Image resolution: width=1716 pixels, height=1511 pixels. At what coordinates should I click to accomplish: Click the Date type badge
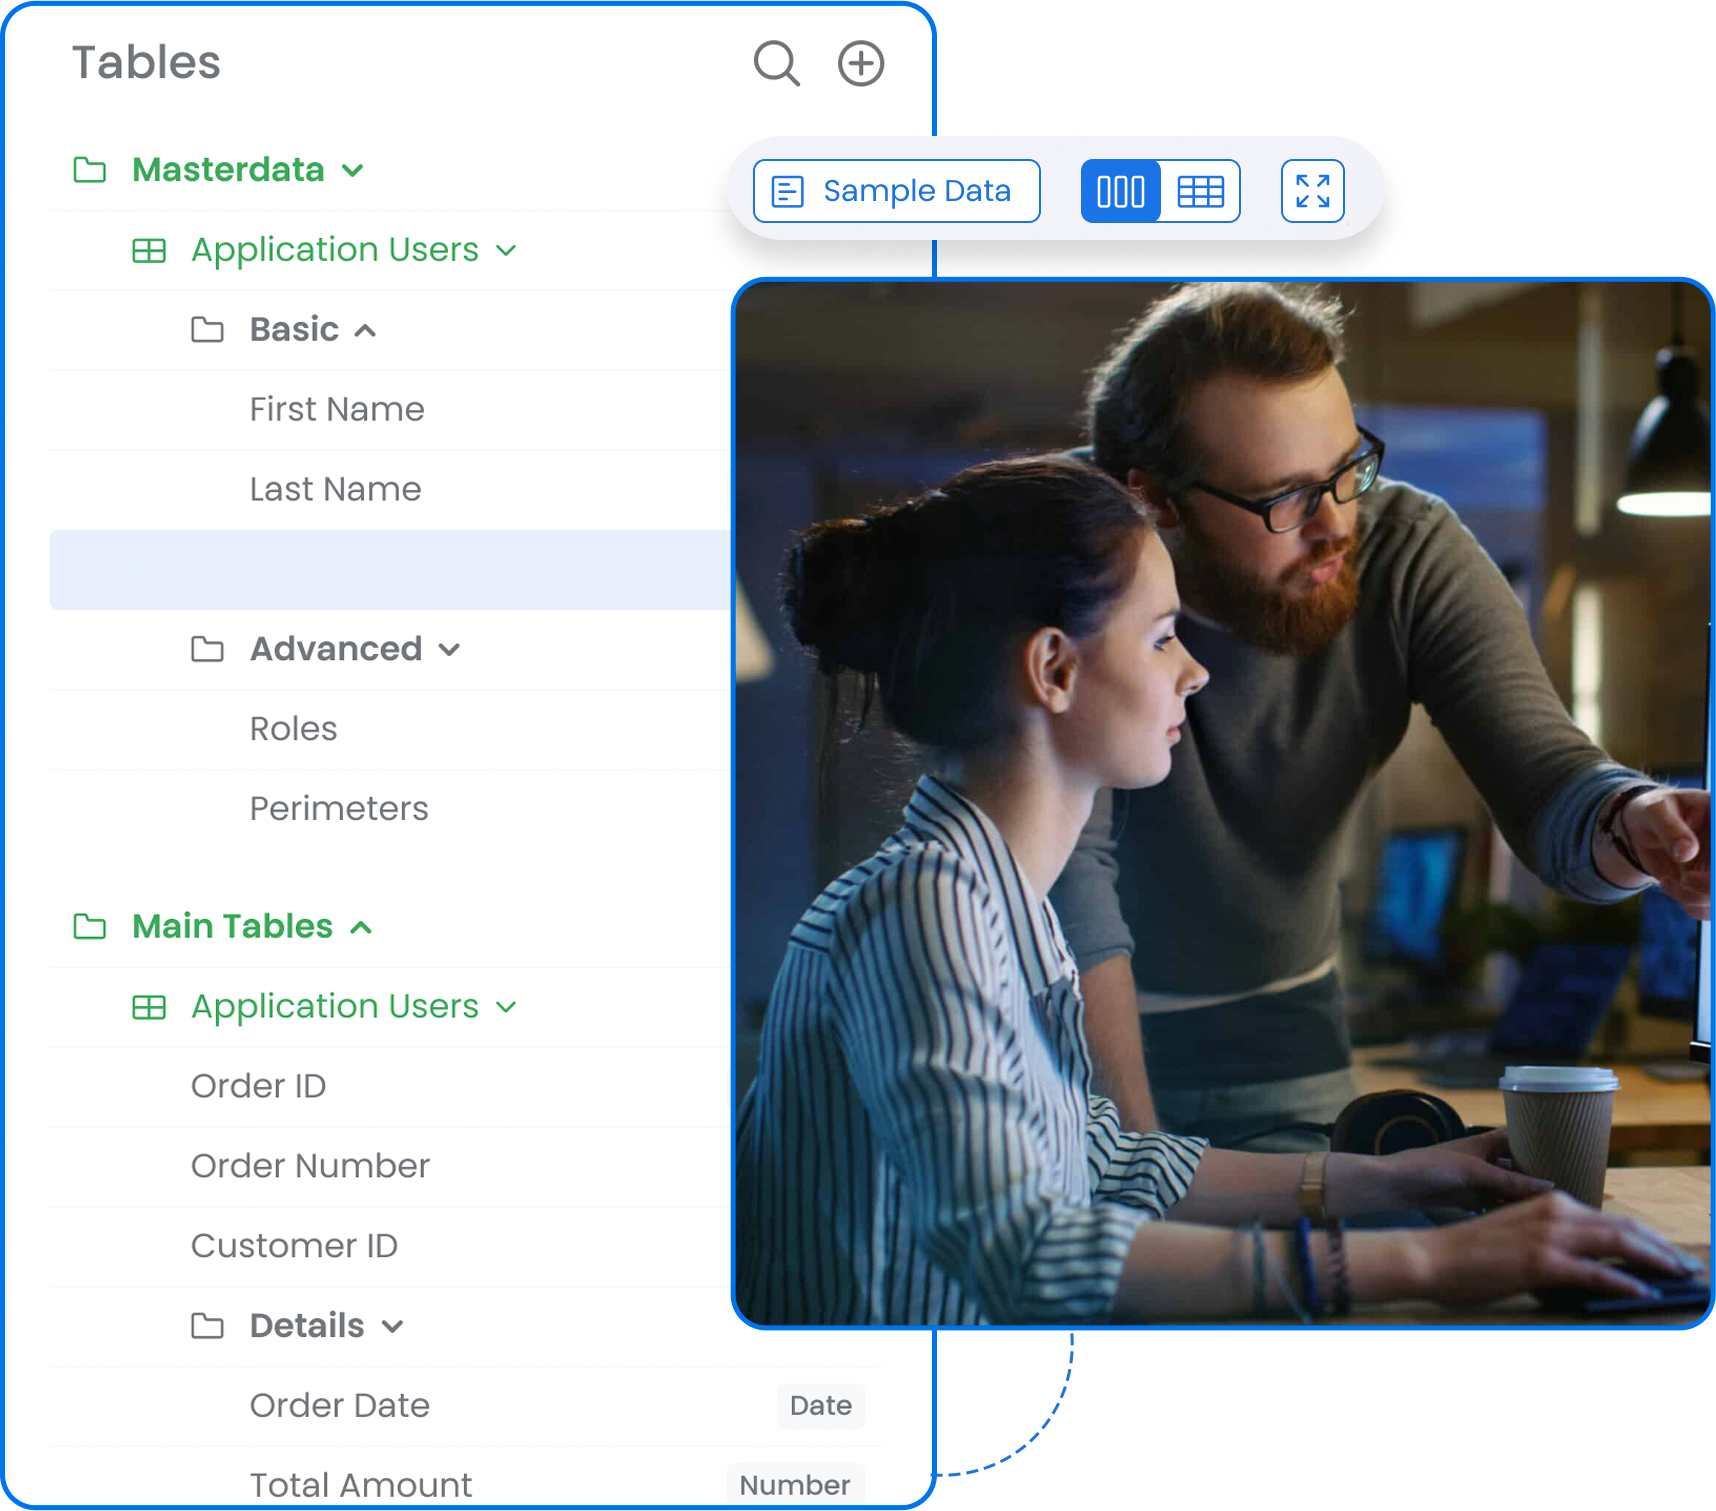point(821,1406)
